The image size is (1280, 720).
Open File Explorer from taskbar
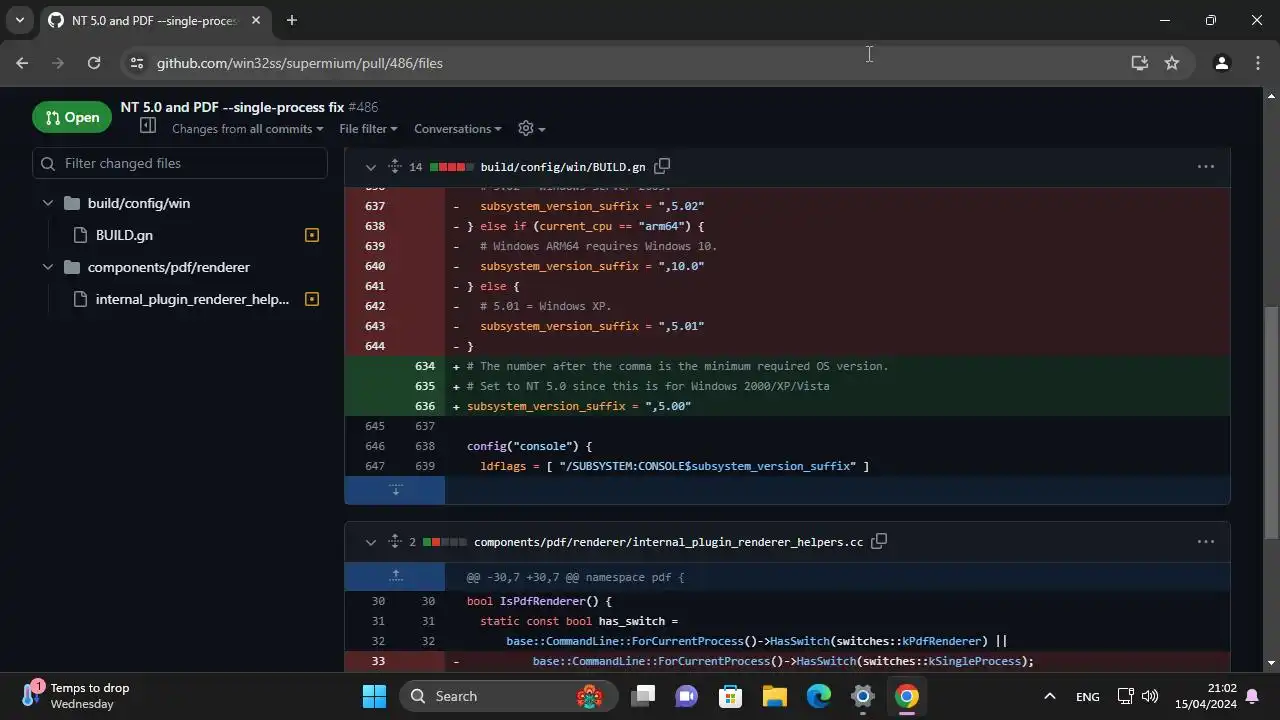775,696
